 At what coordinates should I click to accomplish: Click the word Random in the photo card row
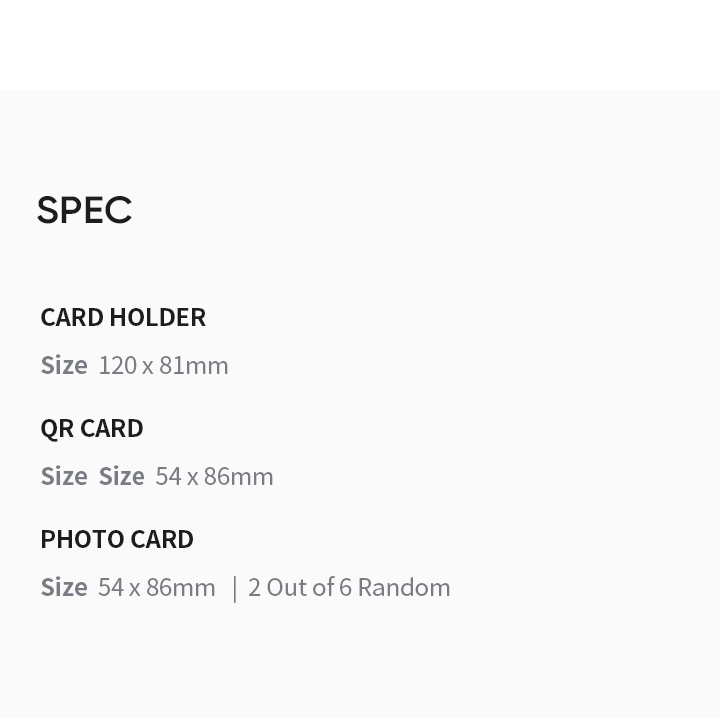[x=404, y=587]
